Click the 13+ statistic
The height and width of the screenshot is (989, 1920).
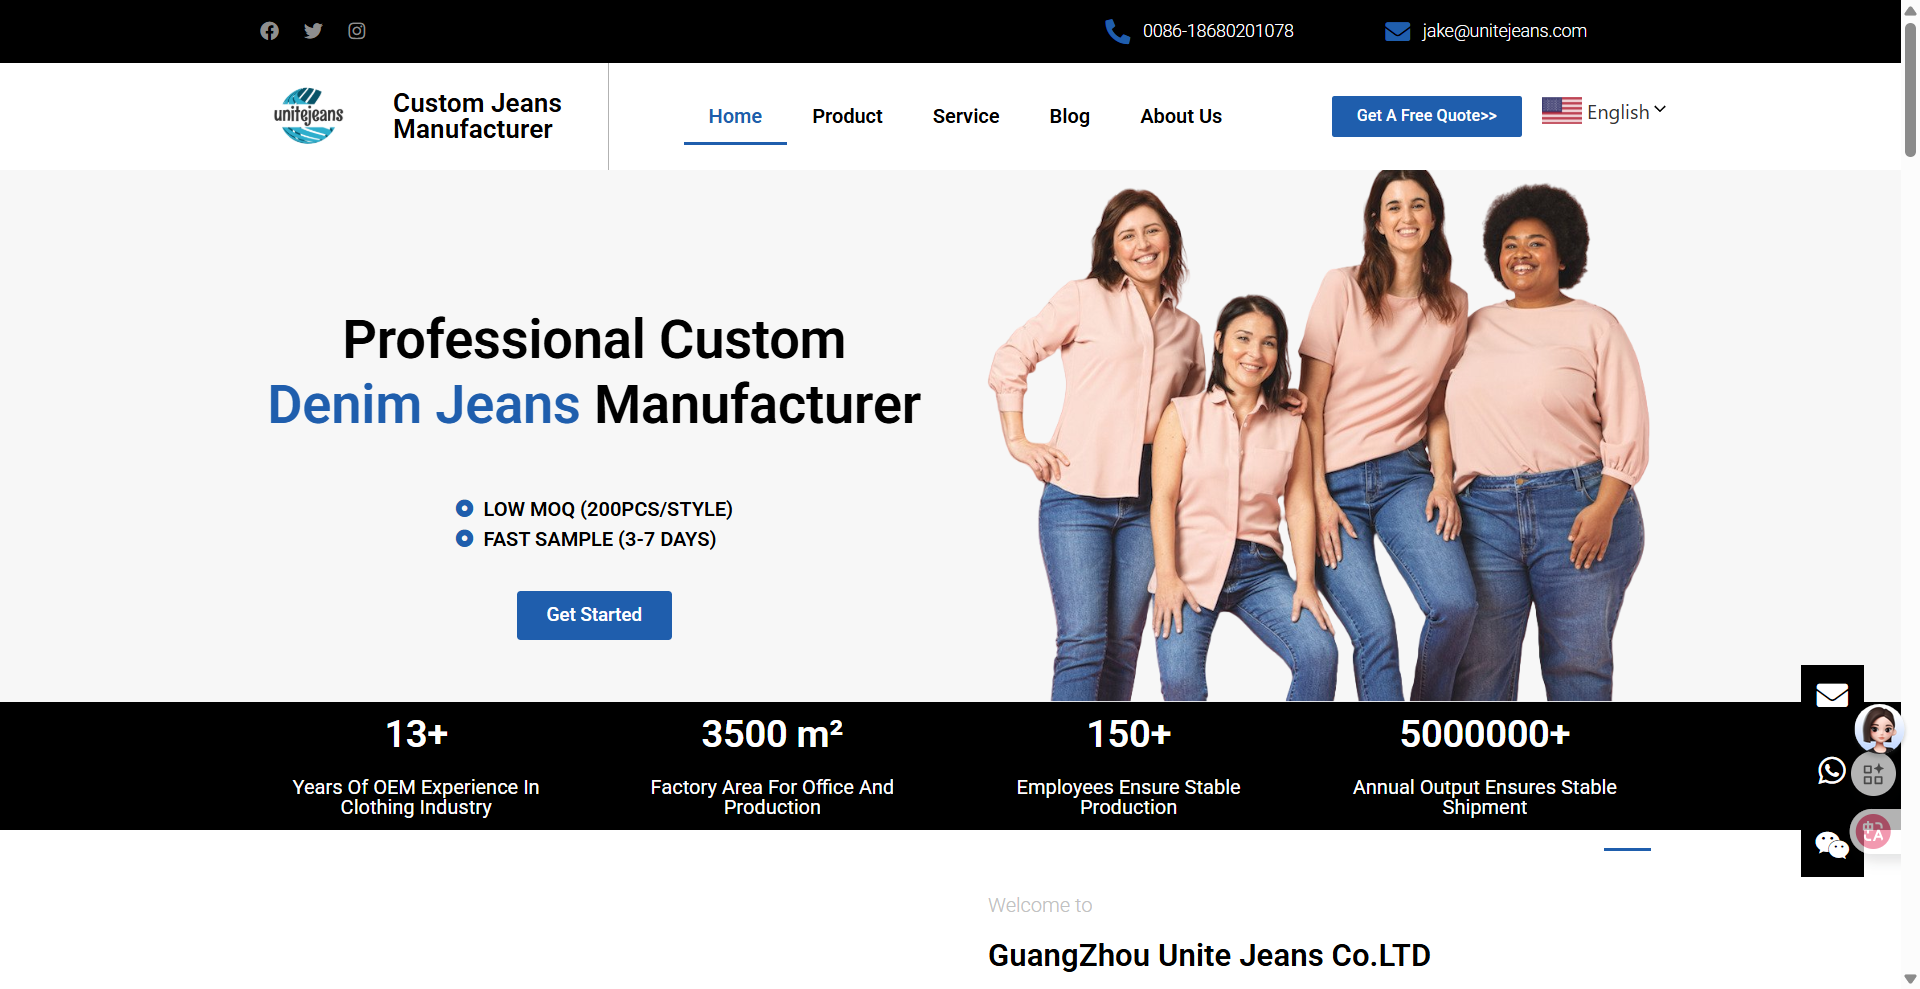(416, 734)
